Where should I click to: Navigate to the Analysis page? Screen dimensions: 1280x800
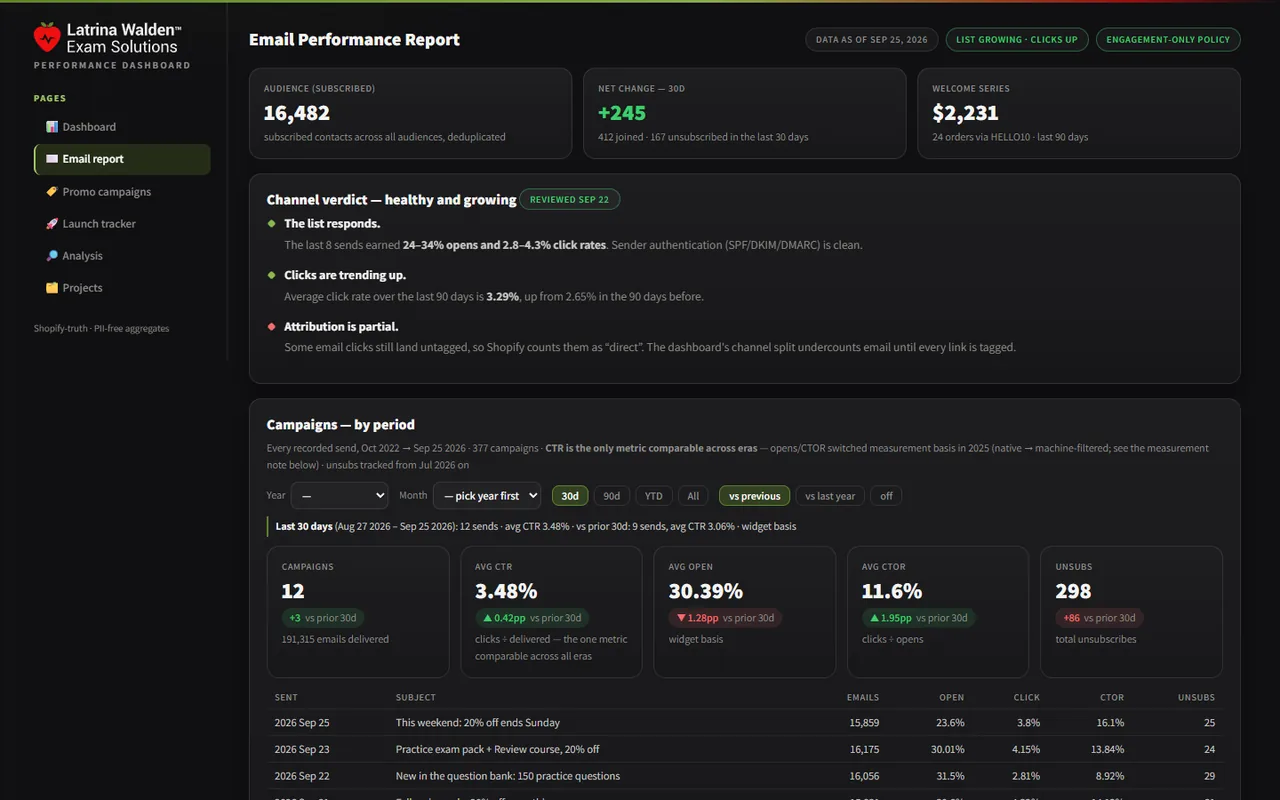tap(122, 256)
